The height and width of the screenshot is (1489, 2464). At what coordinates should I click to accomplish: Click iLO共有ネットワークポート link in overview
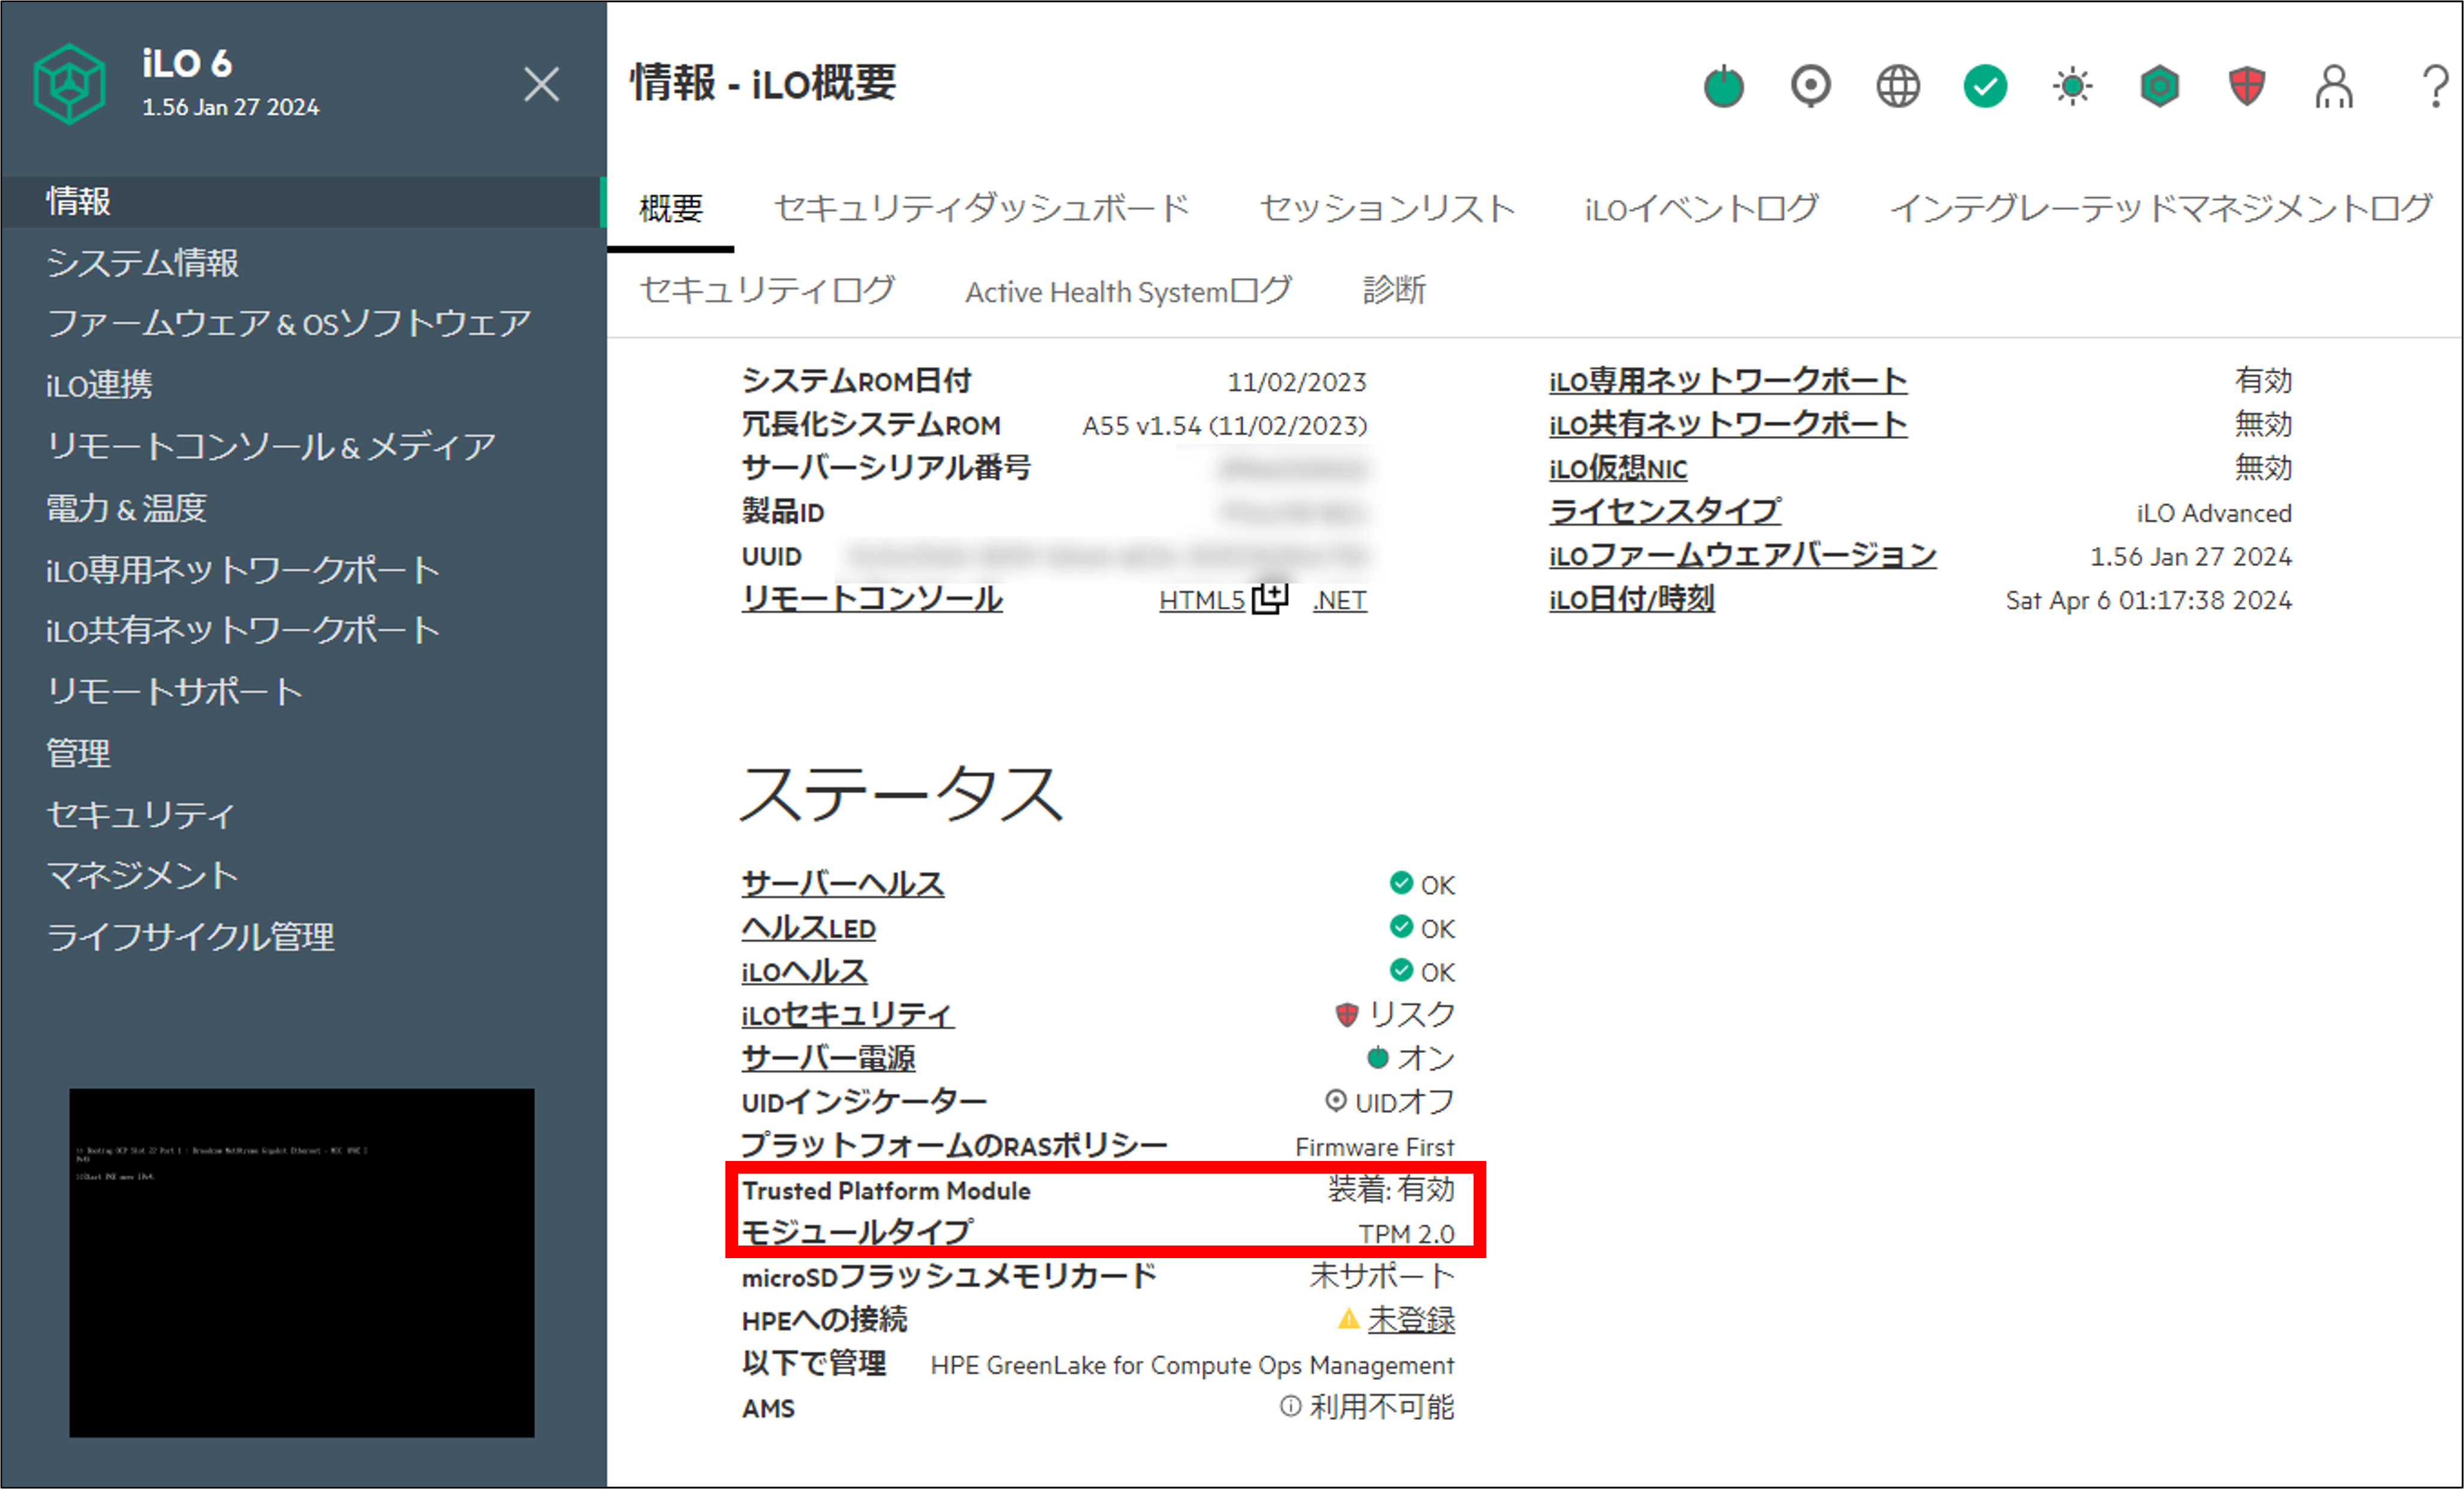pos(1728,425)
